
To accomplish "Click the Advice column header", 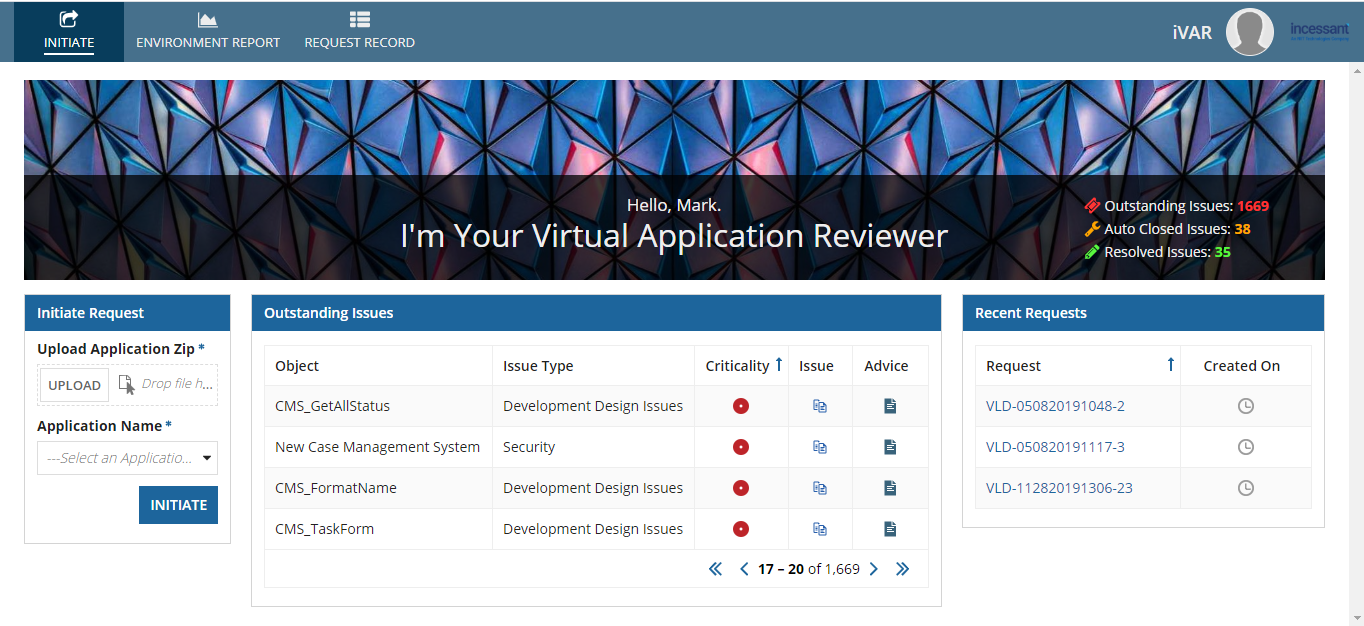I will click(886, 366).
